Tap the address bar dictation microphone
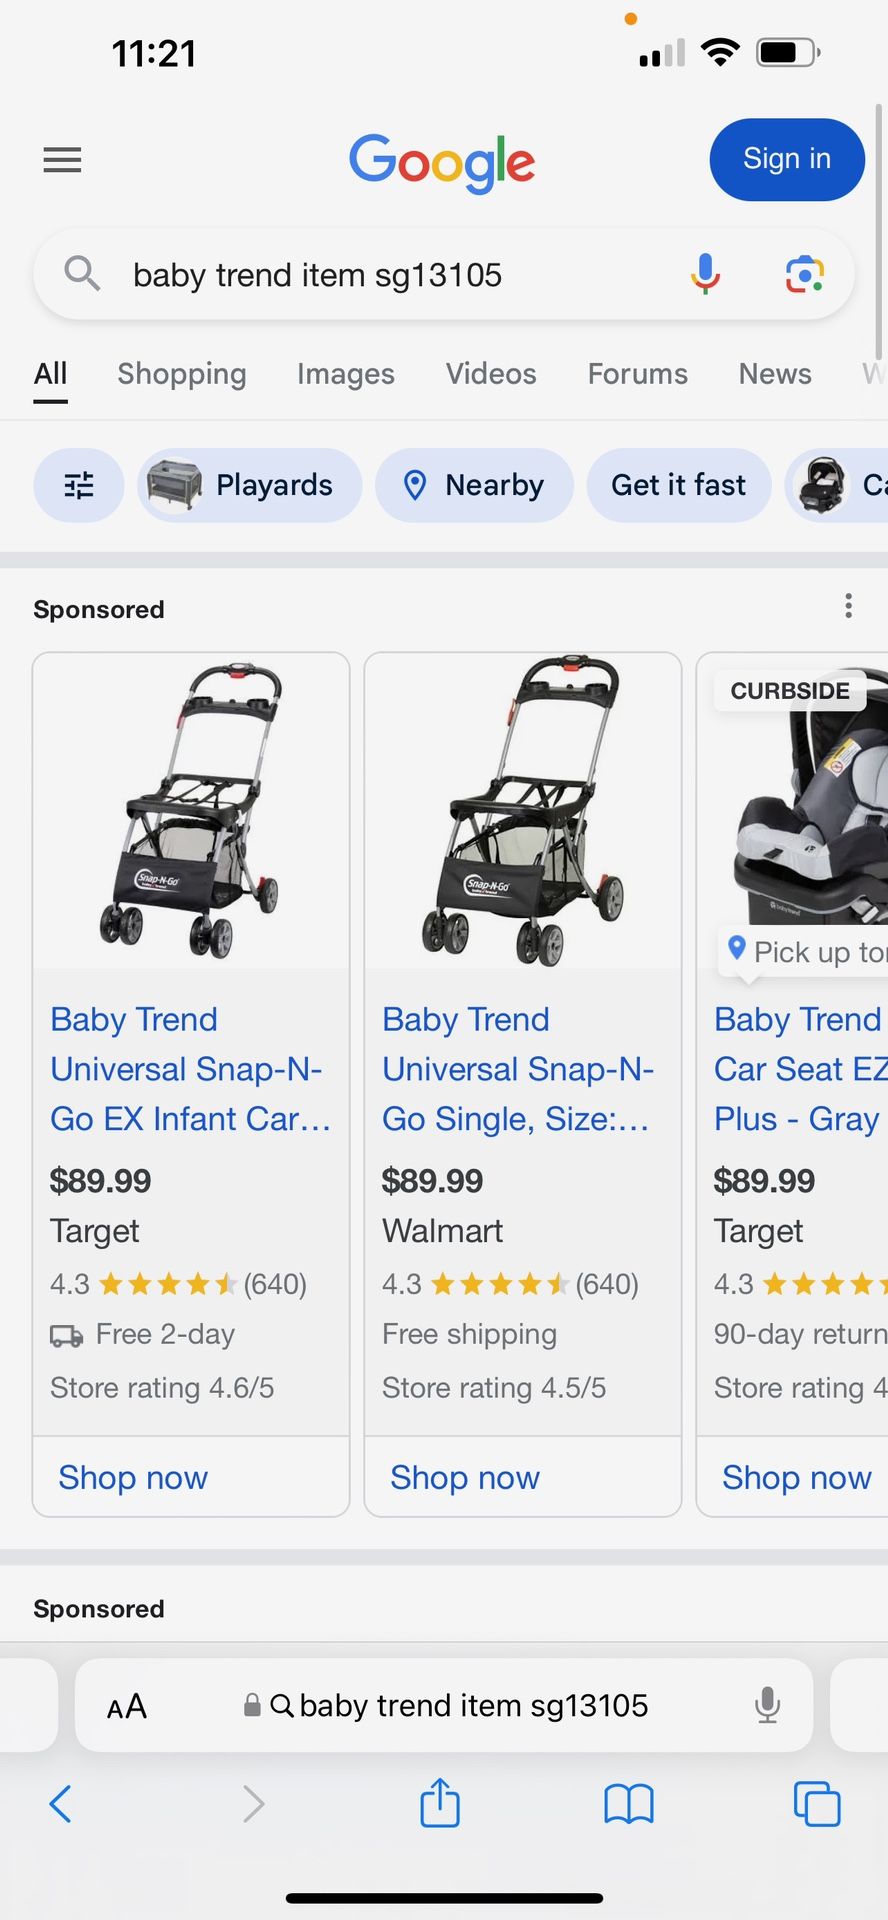This screenshot has height=1920, width=888. (x=767, y=1705)
